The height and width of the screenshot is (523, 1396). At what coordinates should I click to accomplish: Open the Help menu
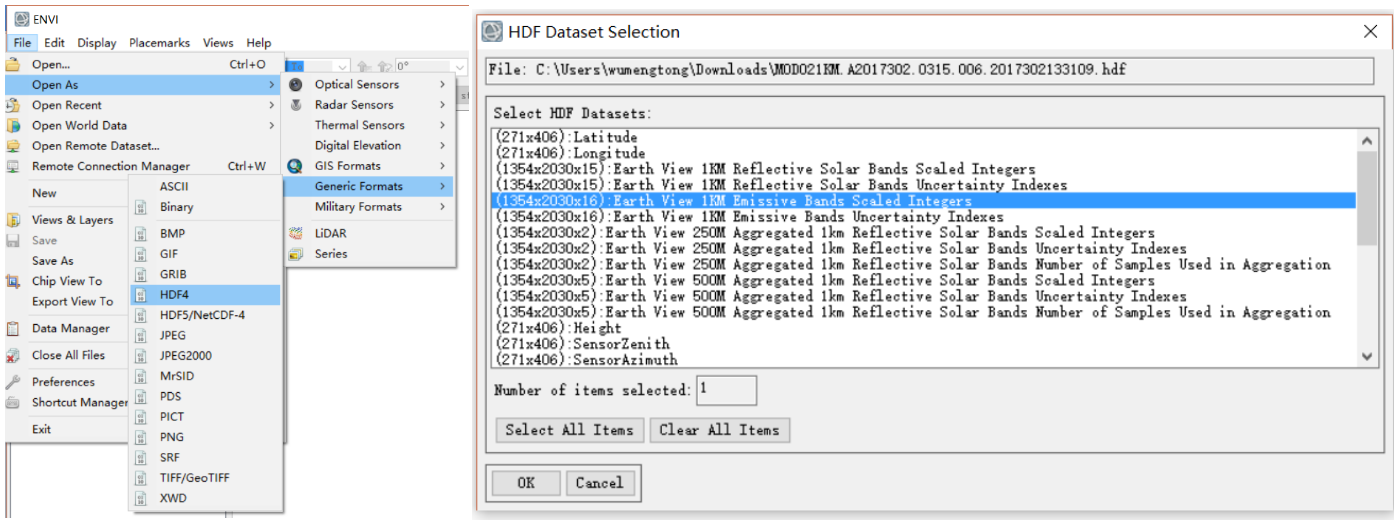259,43
